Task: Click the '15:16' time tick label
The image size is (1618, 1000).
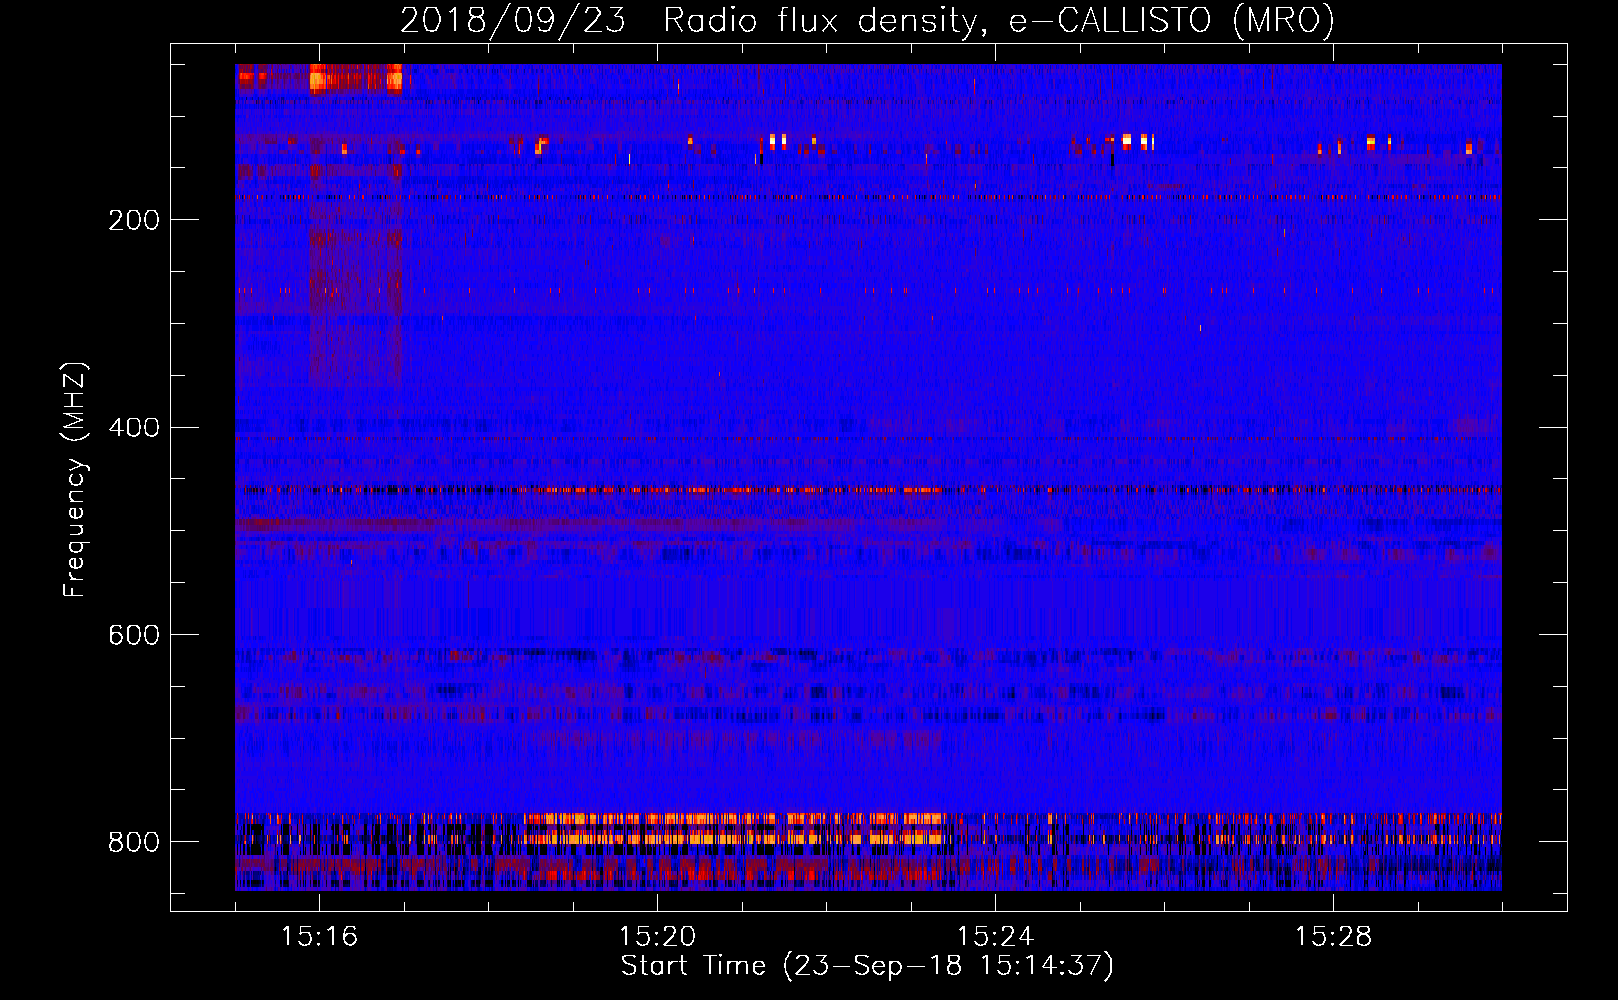Action: coord(319,936)
